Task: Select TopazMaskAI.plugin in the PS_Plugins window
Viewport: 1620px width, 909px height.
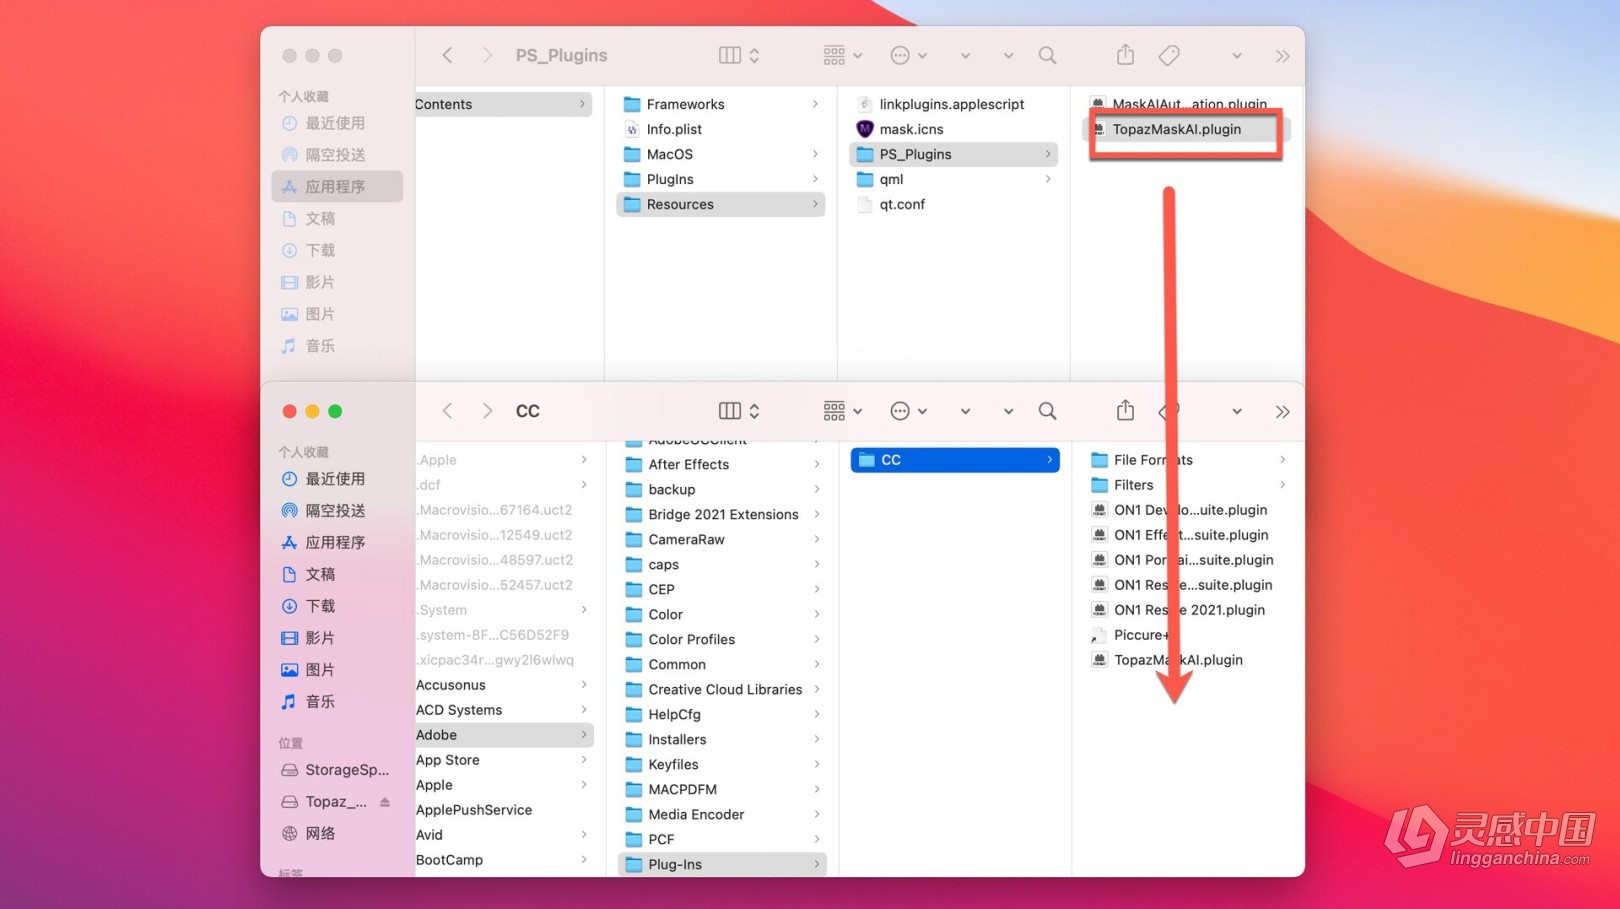Action: pos(1186,129)
